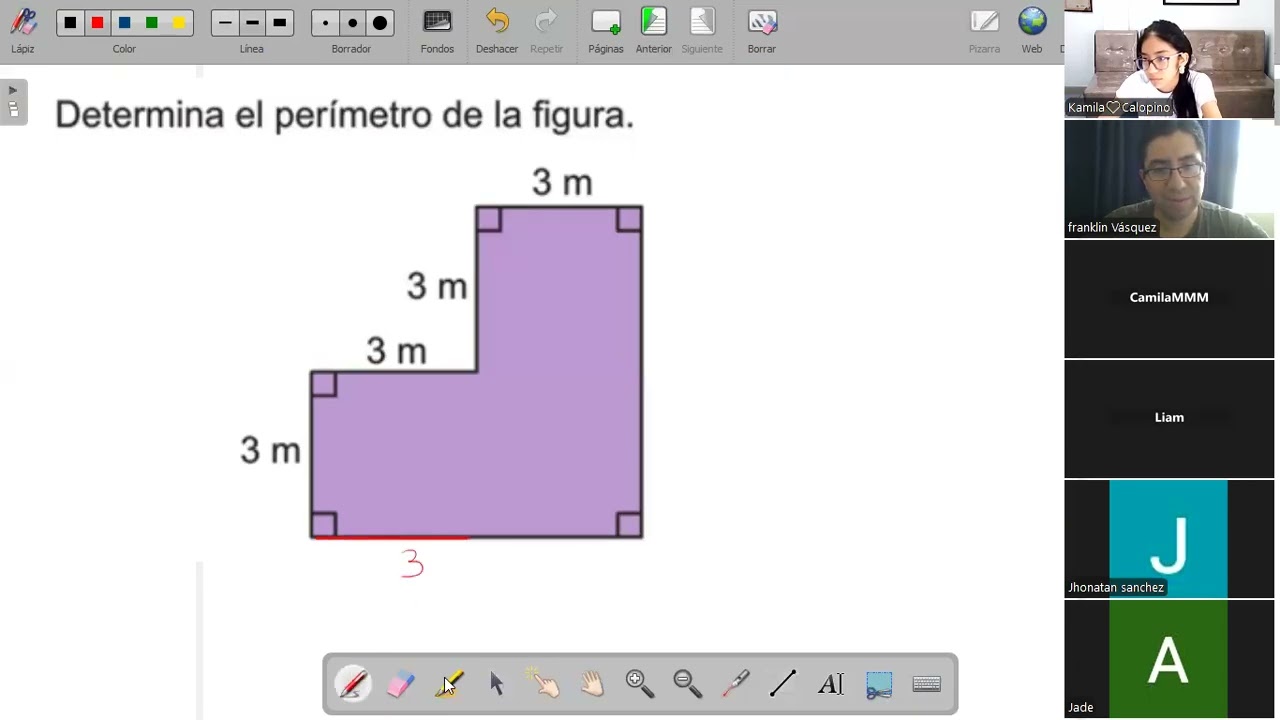Viewport: 1280px width, 720px height.
Task: Select the interactive touch-finger tool
Action: click(545, 684)
